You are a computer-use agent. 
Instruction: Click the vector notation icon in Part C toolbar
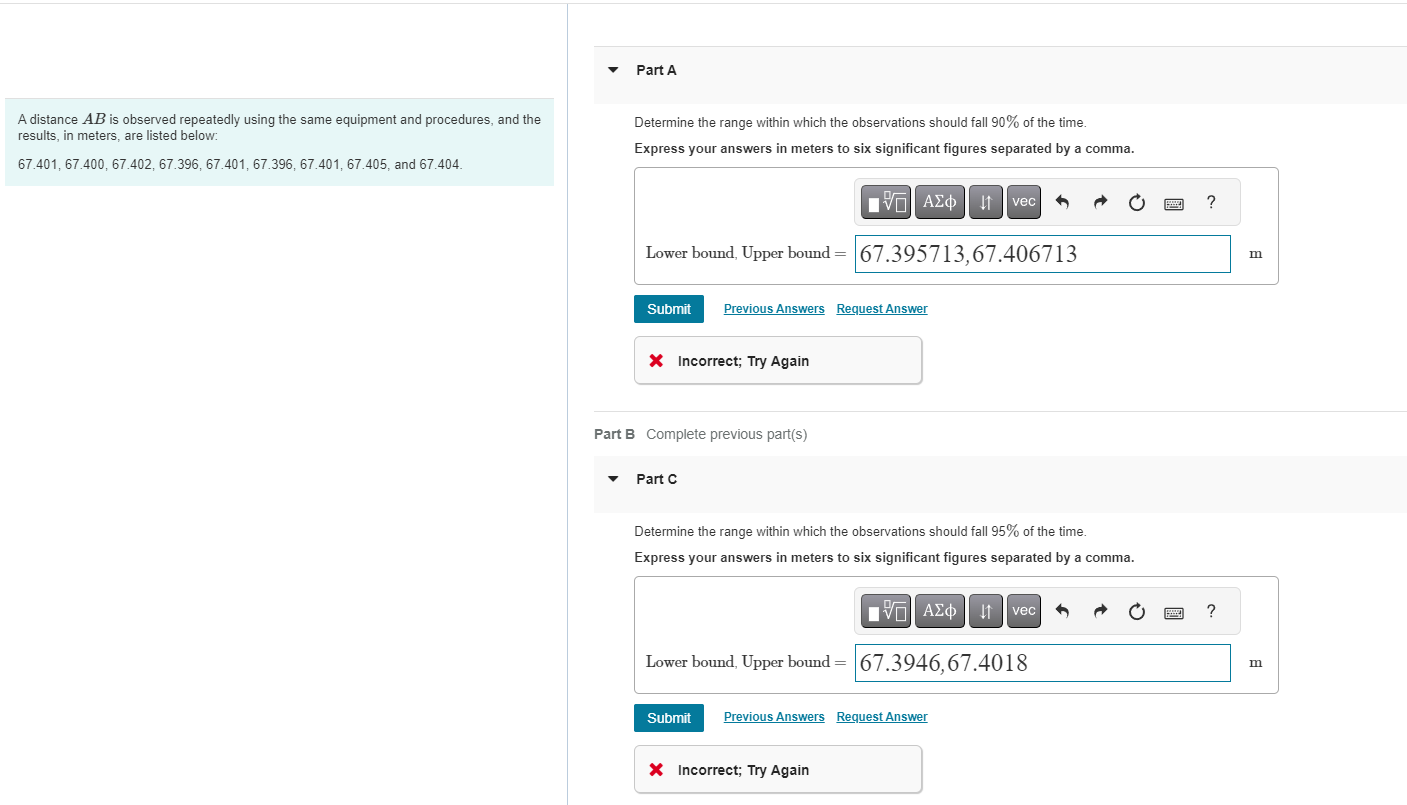point(1023,610)
